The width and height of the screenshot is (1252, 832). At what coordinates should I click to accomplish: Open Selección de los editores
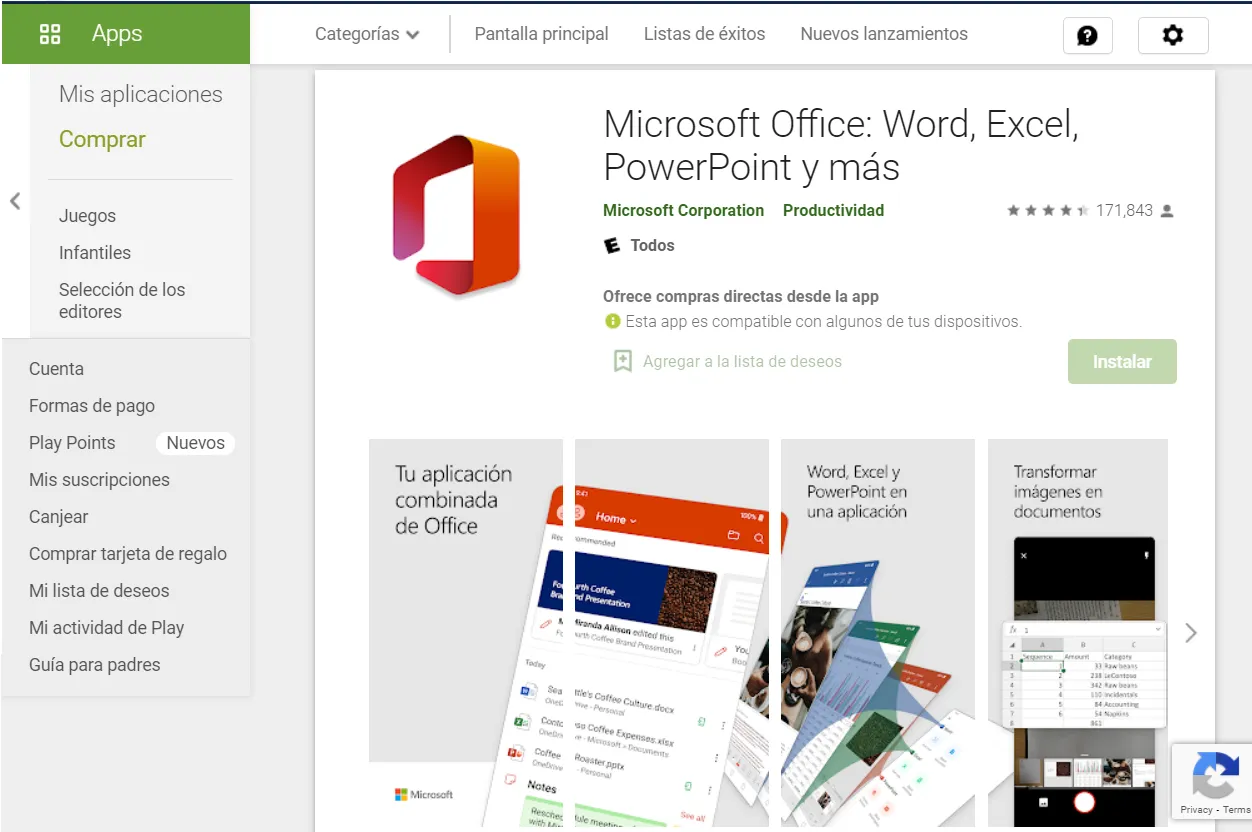pos(122,300)
